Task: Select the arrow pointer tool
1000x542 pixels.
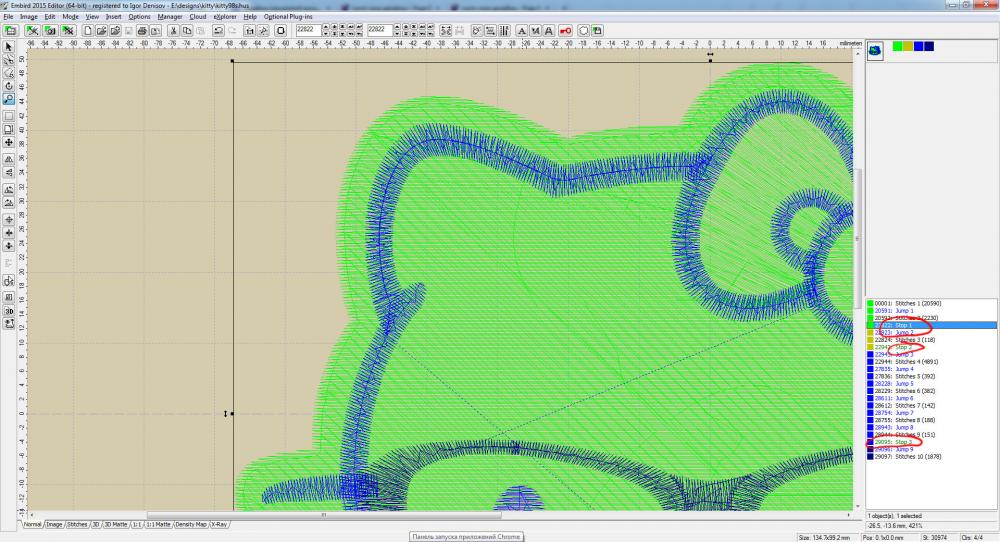Action: tap(8, 47)
